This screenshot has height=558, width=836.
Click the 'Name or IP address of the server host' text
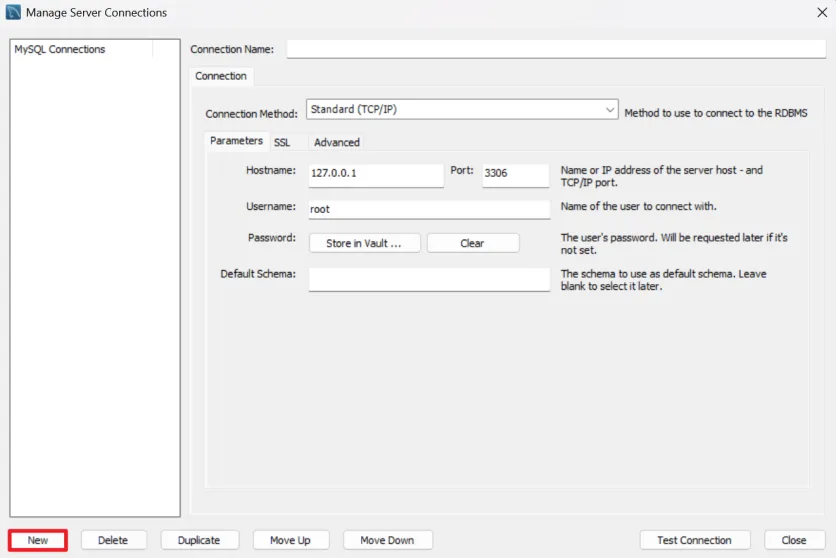661,176
